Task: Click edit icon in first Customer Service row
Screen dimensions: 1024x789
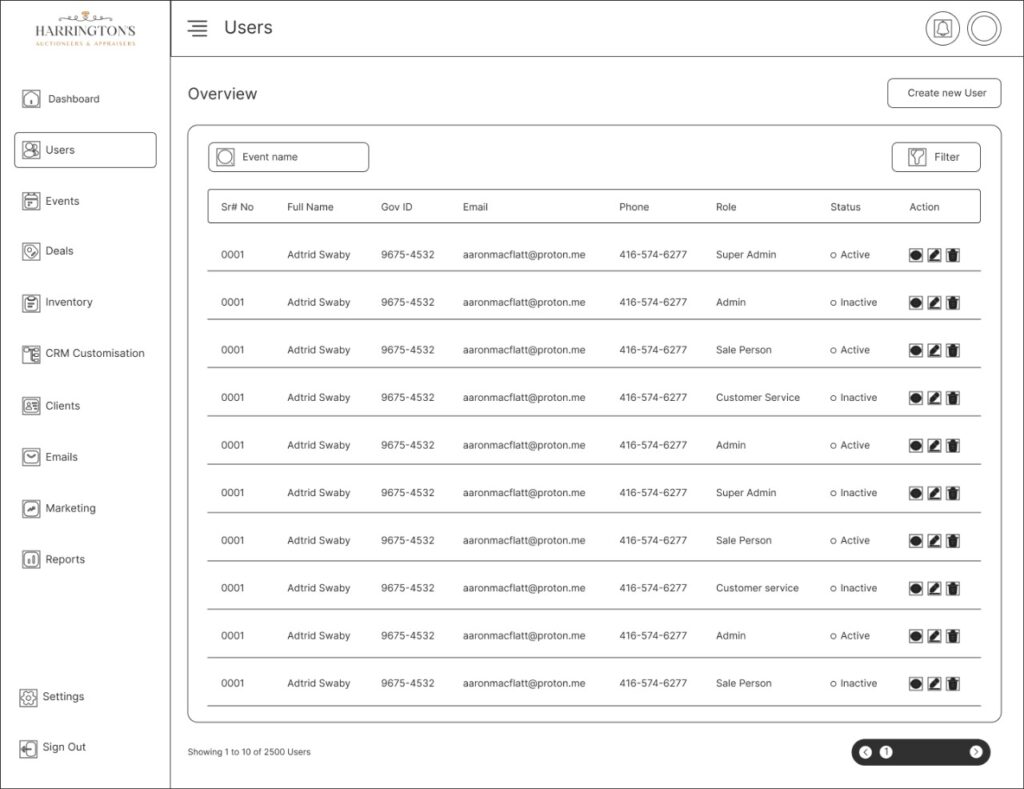Action: (x=934, y=398)
